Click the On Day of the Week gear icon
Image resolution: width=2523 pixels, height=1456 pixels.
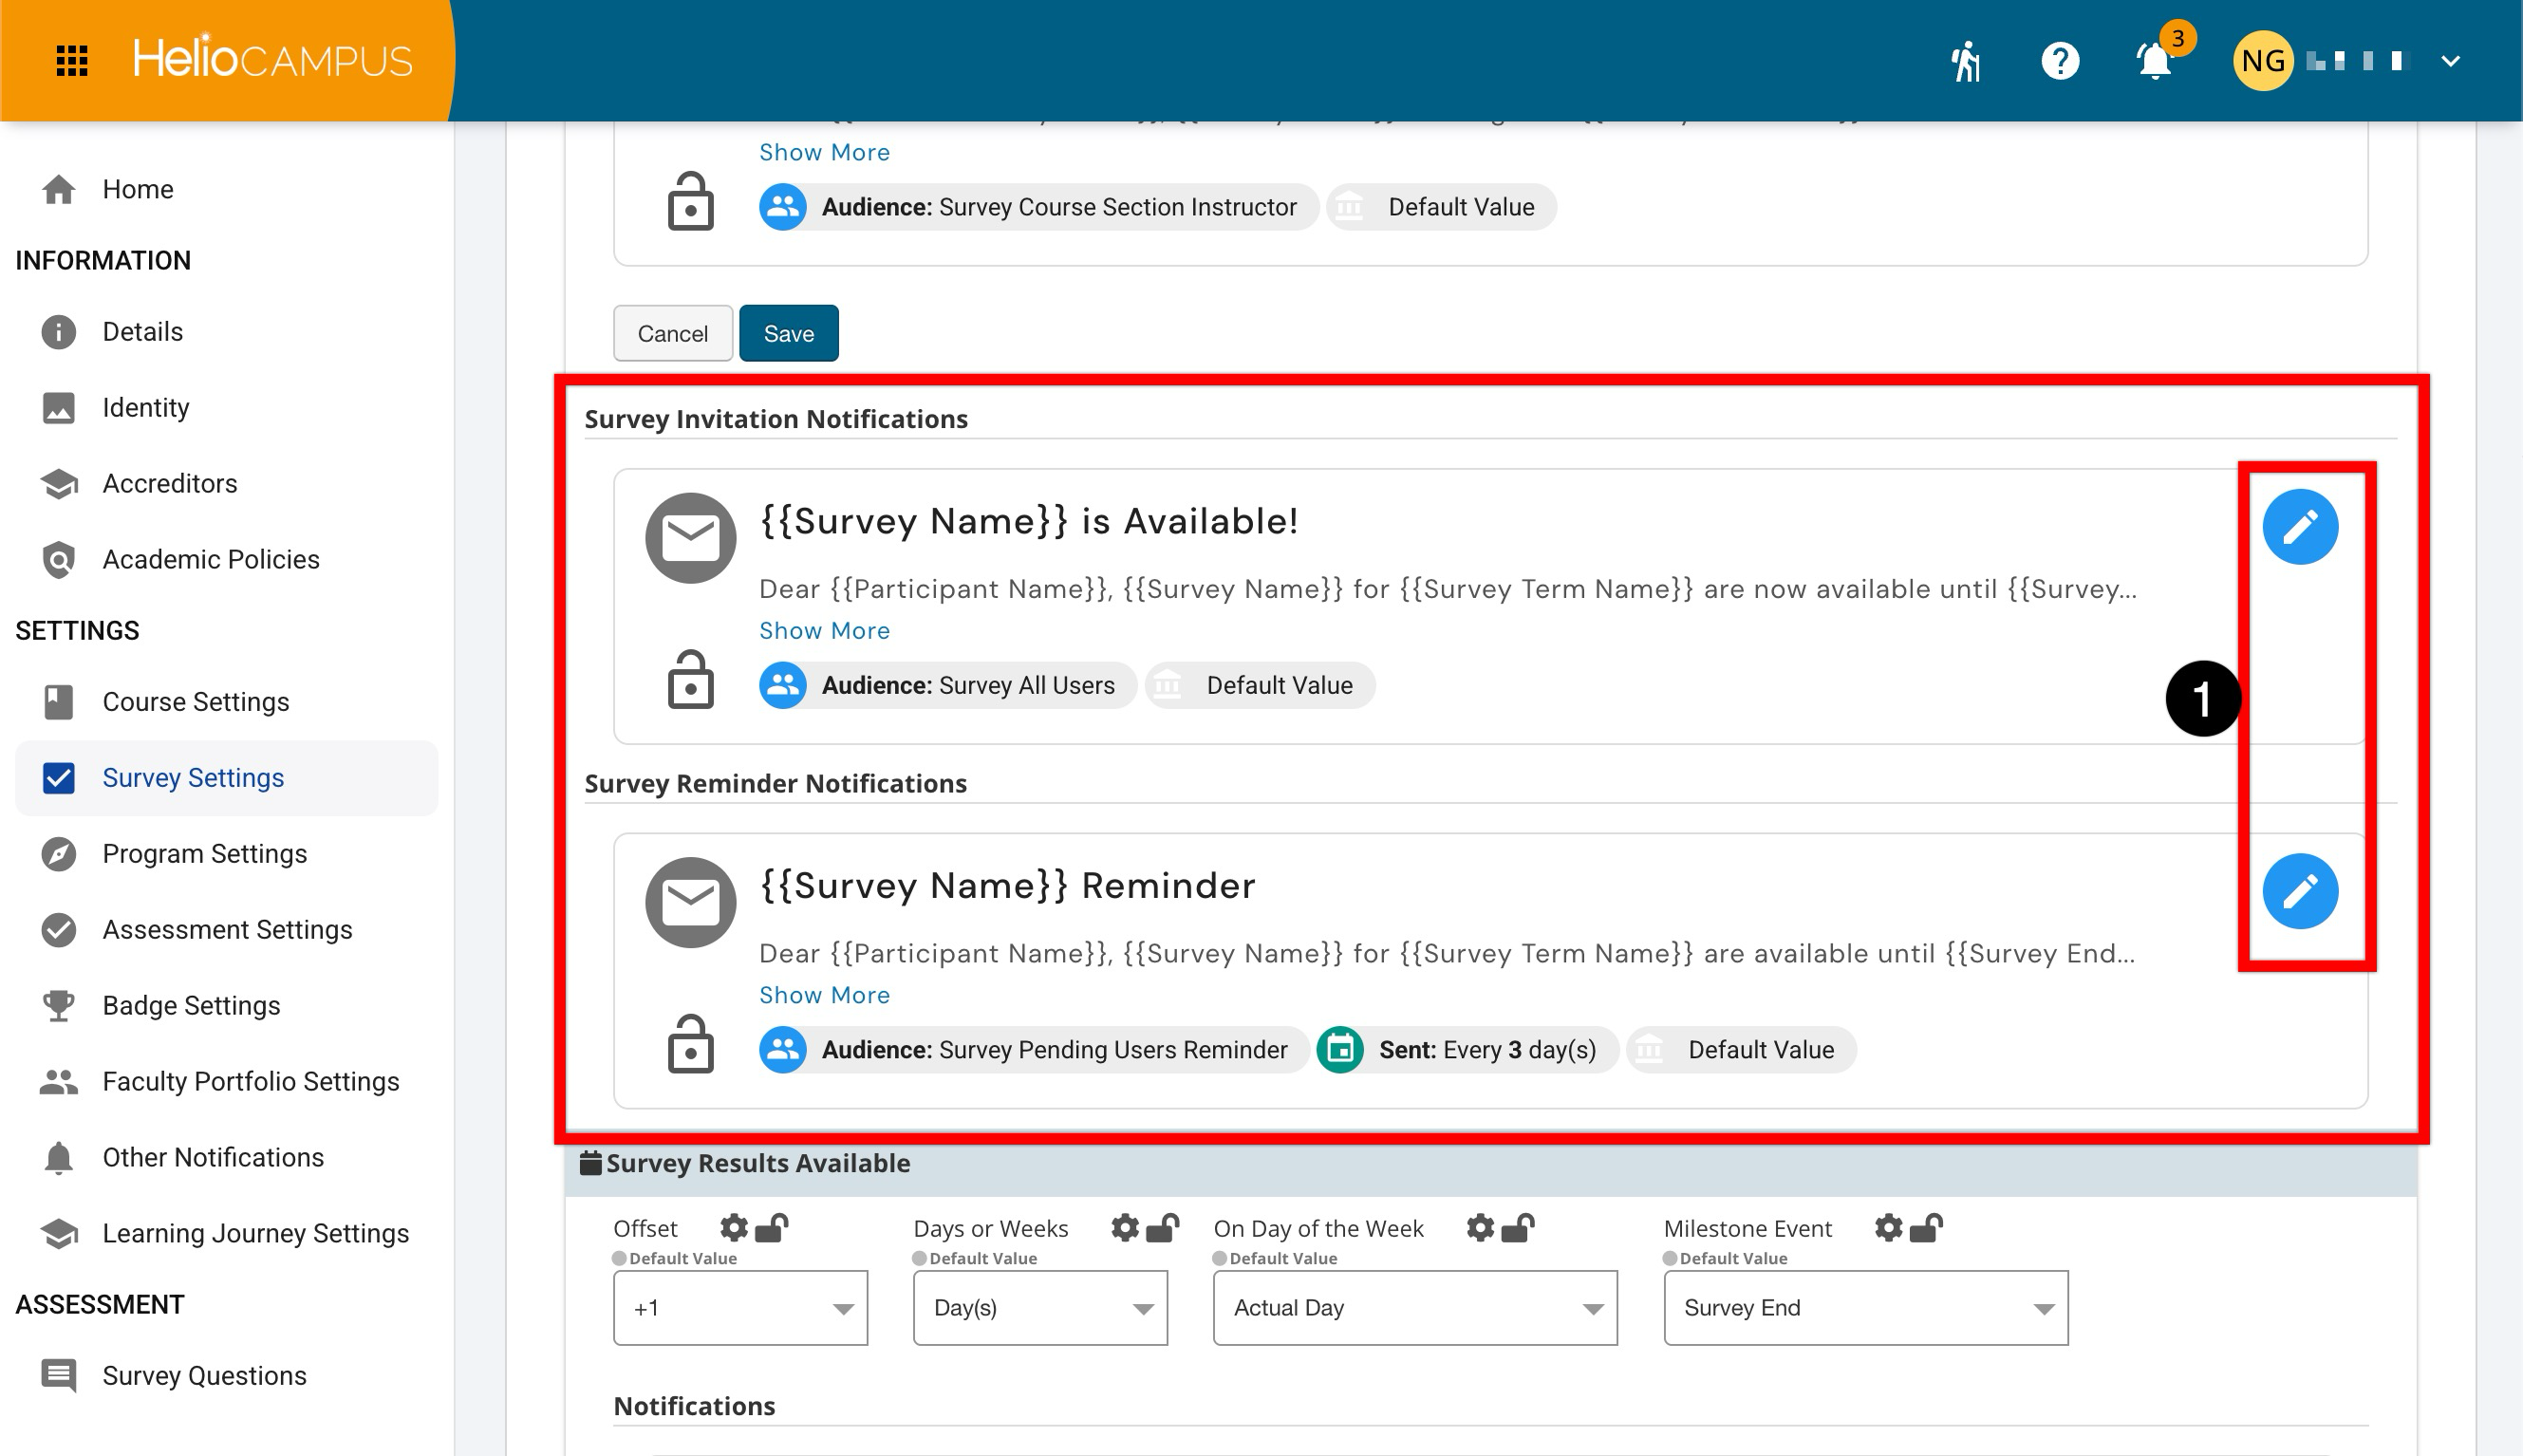1480,1227
